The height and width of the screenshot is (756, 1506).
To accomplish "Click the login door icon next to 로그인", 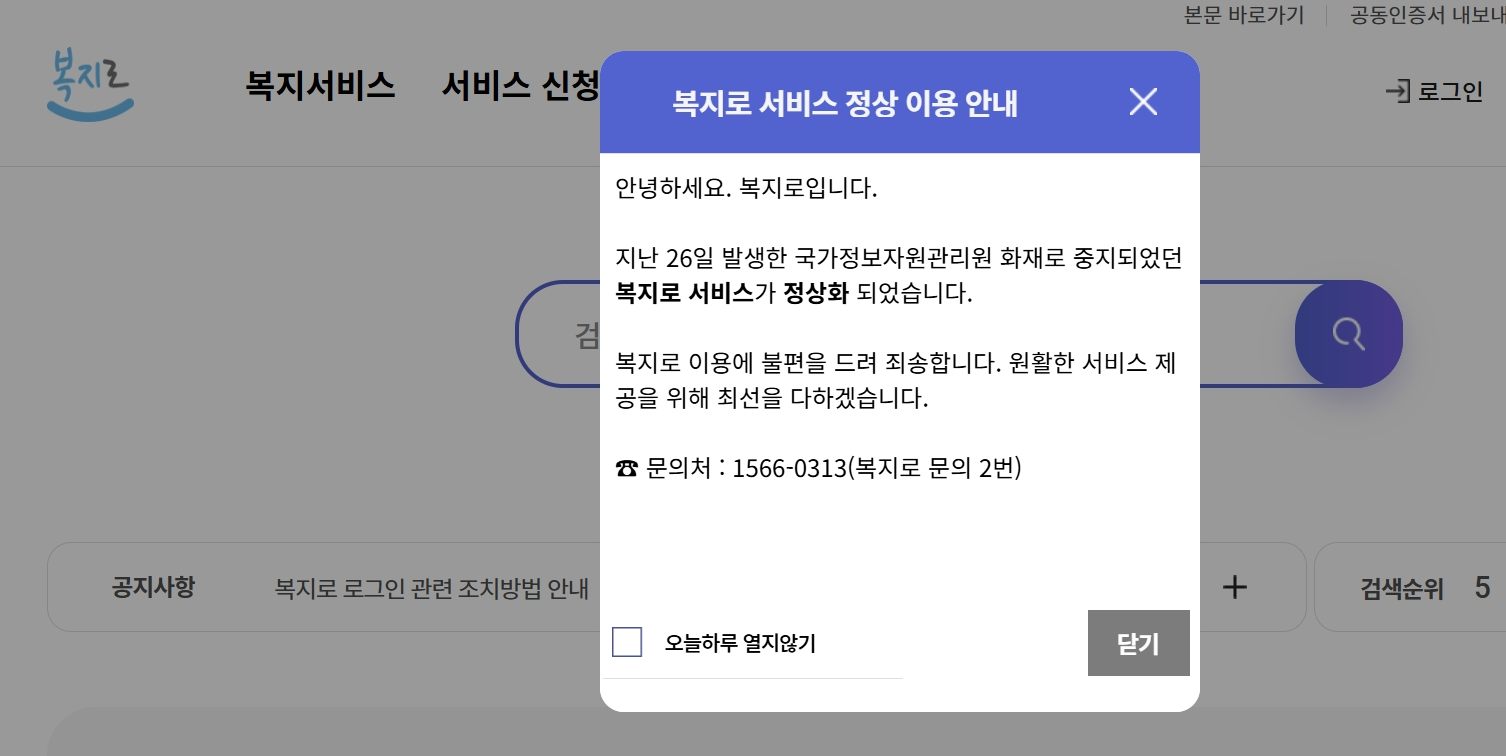I will pyautogui.click(x=1396, y=92).
